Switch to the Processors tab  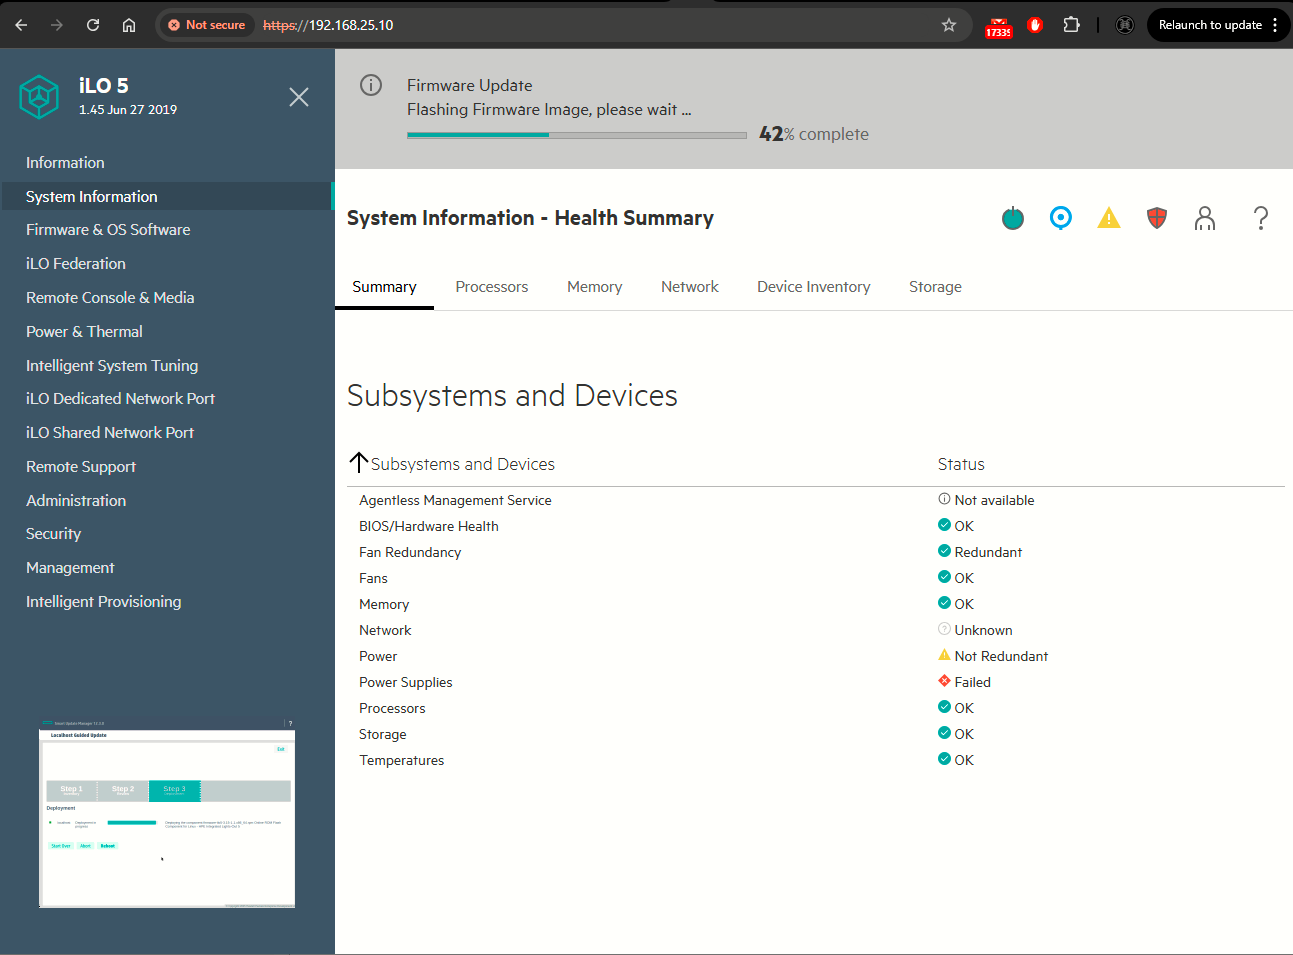coord(492,287)
